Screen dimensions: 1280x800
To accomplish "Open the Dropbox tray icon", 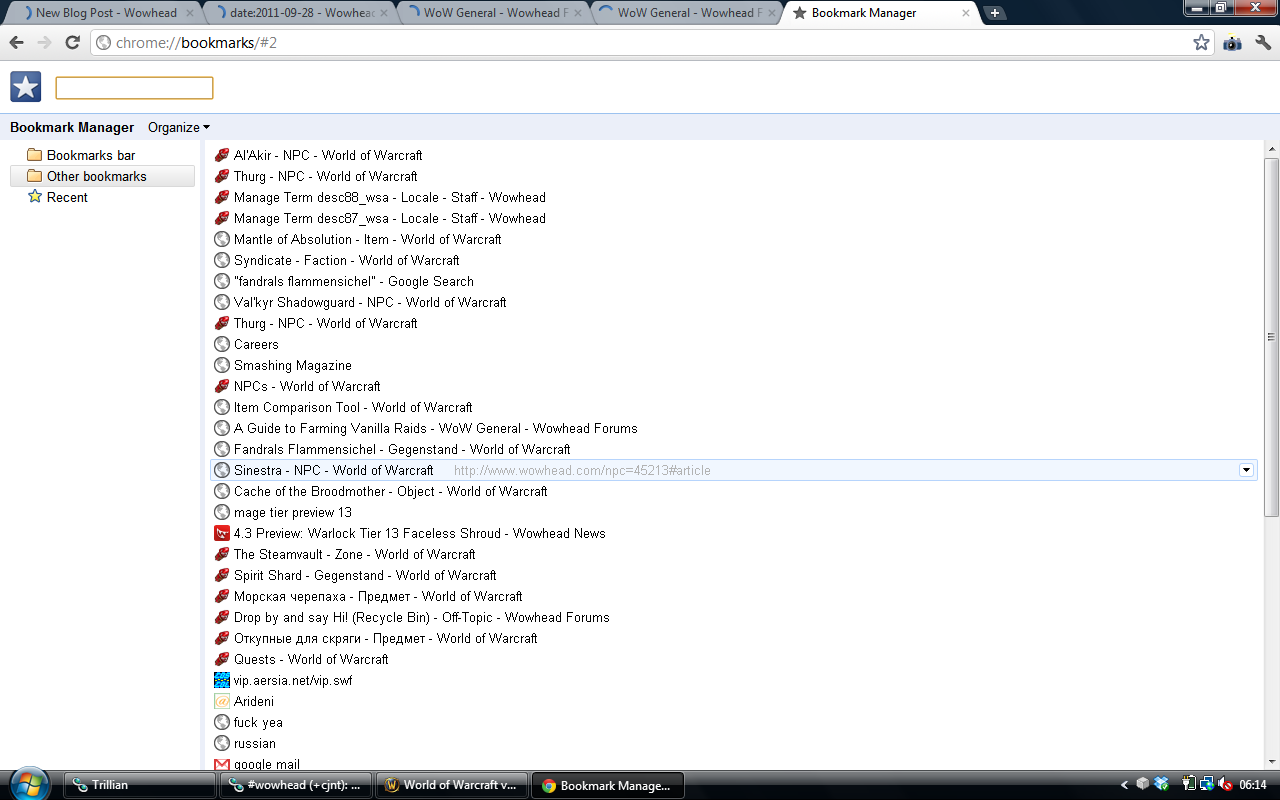I will coord(1161,784).
